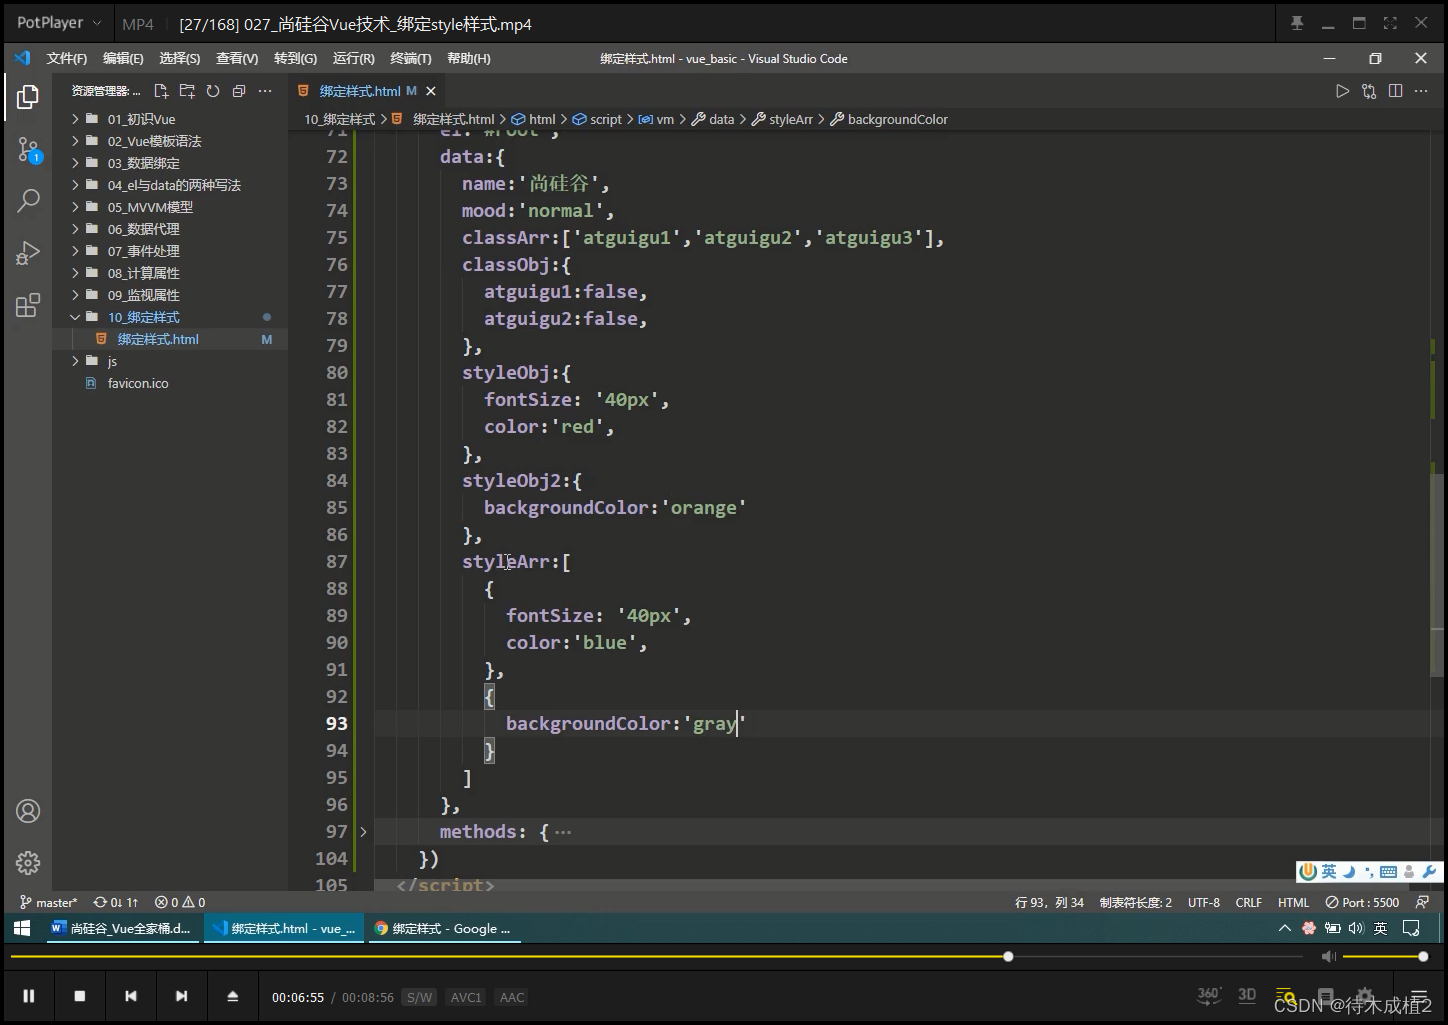This screenshot has height=1025, width=1448.
Task: Open the Windows Start menu
Action: [22, 928]
